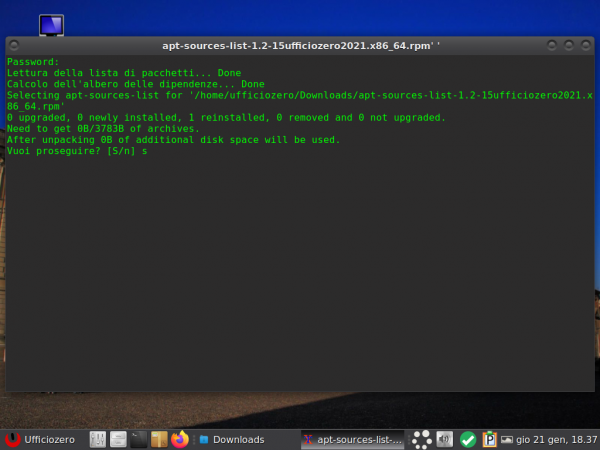Select the apt-sources-list taskbar entry

[x=353, y=440]
